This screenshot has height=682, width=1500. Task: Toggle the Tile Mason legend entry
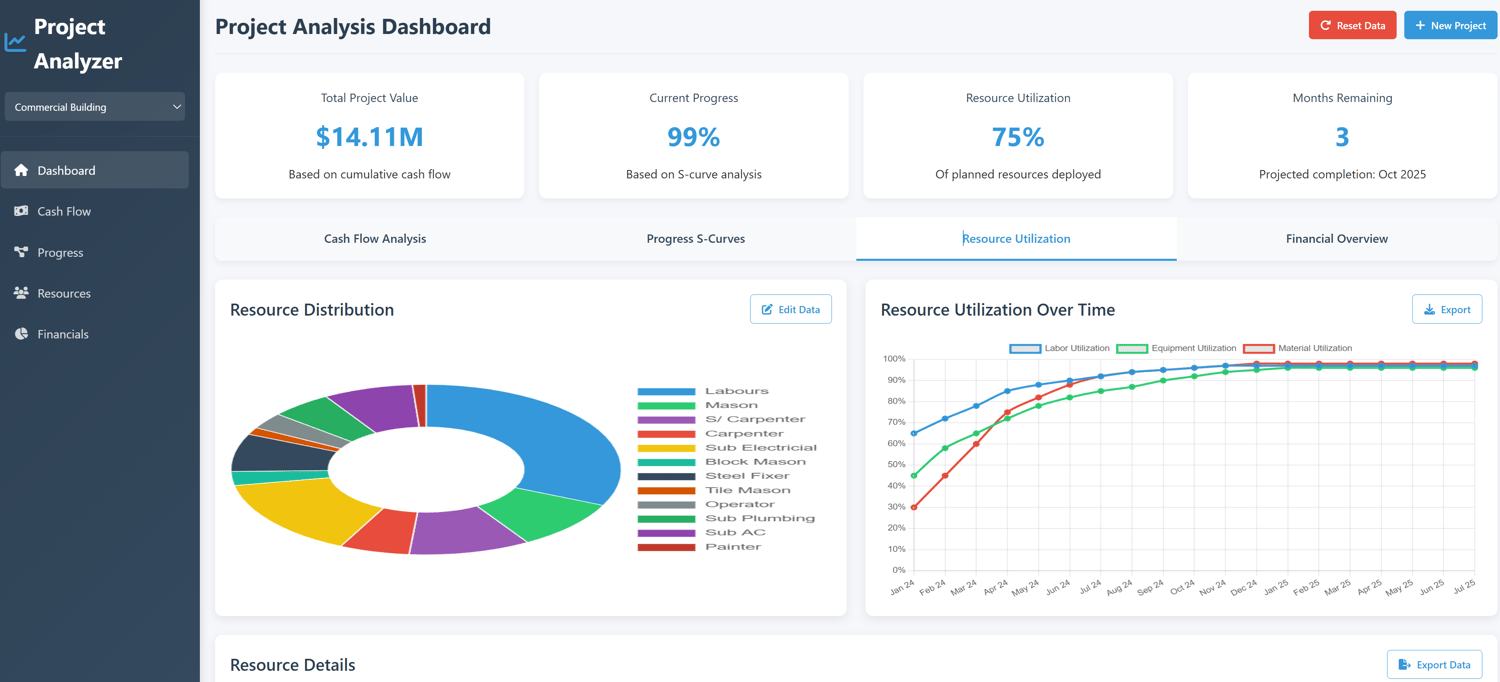(714, 490)
